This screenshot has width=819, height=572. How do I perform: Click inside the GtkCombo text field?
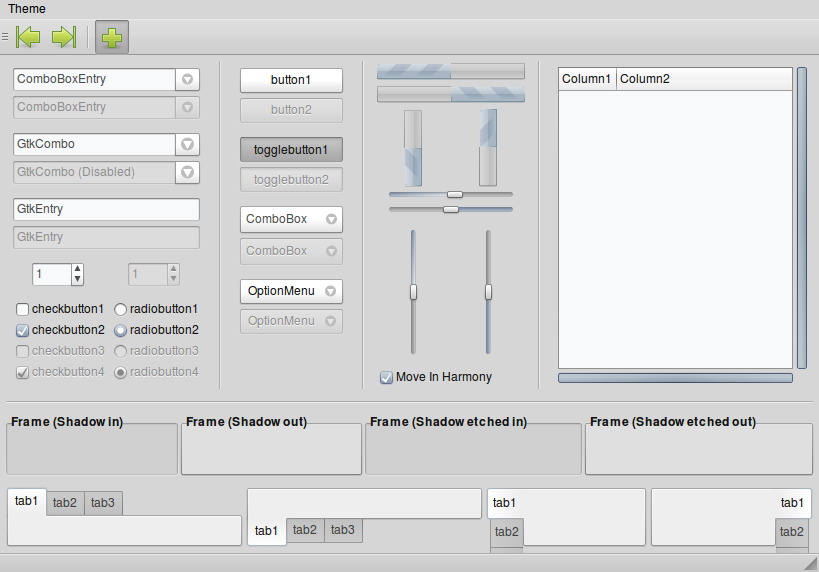point(94,144)
